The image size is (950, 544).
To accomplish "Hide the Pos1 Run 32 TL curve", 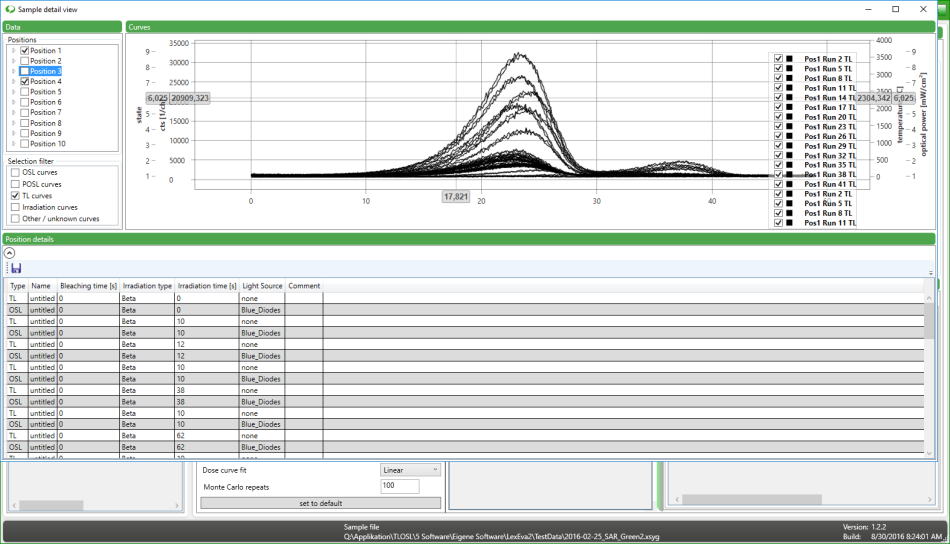I will 779,156.
